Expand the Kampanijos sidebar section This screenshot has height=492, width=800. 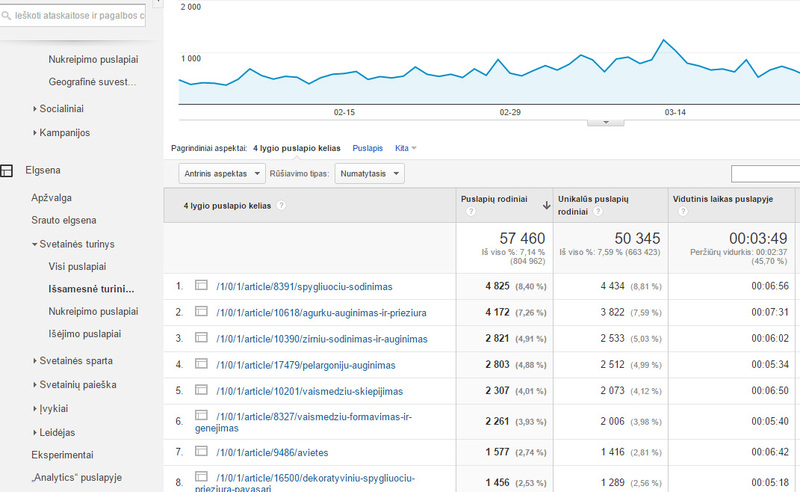click(x=61, y=133)
